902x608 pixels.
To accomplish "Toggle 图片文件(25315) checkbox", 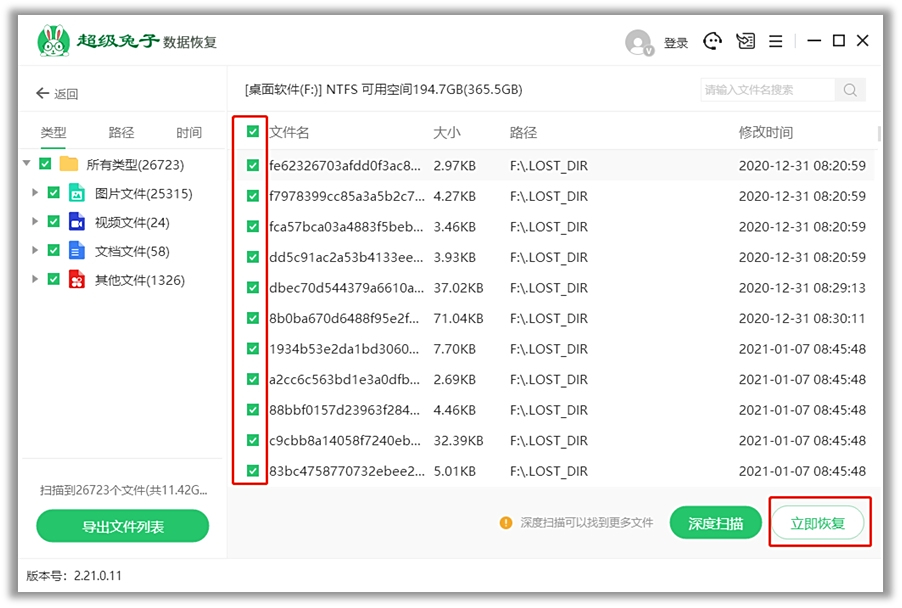I will pyautogui.click(x=53, y=193).
